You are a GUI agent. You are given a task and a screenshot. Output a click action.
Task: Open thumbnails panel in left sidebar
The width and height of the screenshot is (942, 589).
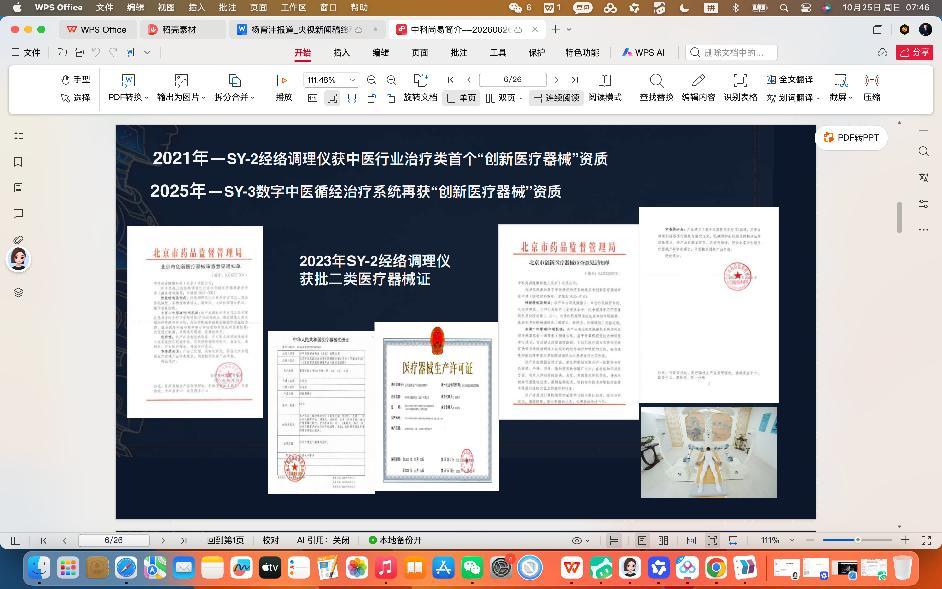click(x=19, y=136)
